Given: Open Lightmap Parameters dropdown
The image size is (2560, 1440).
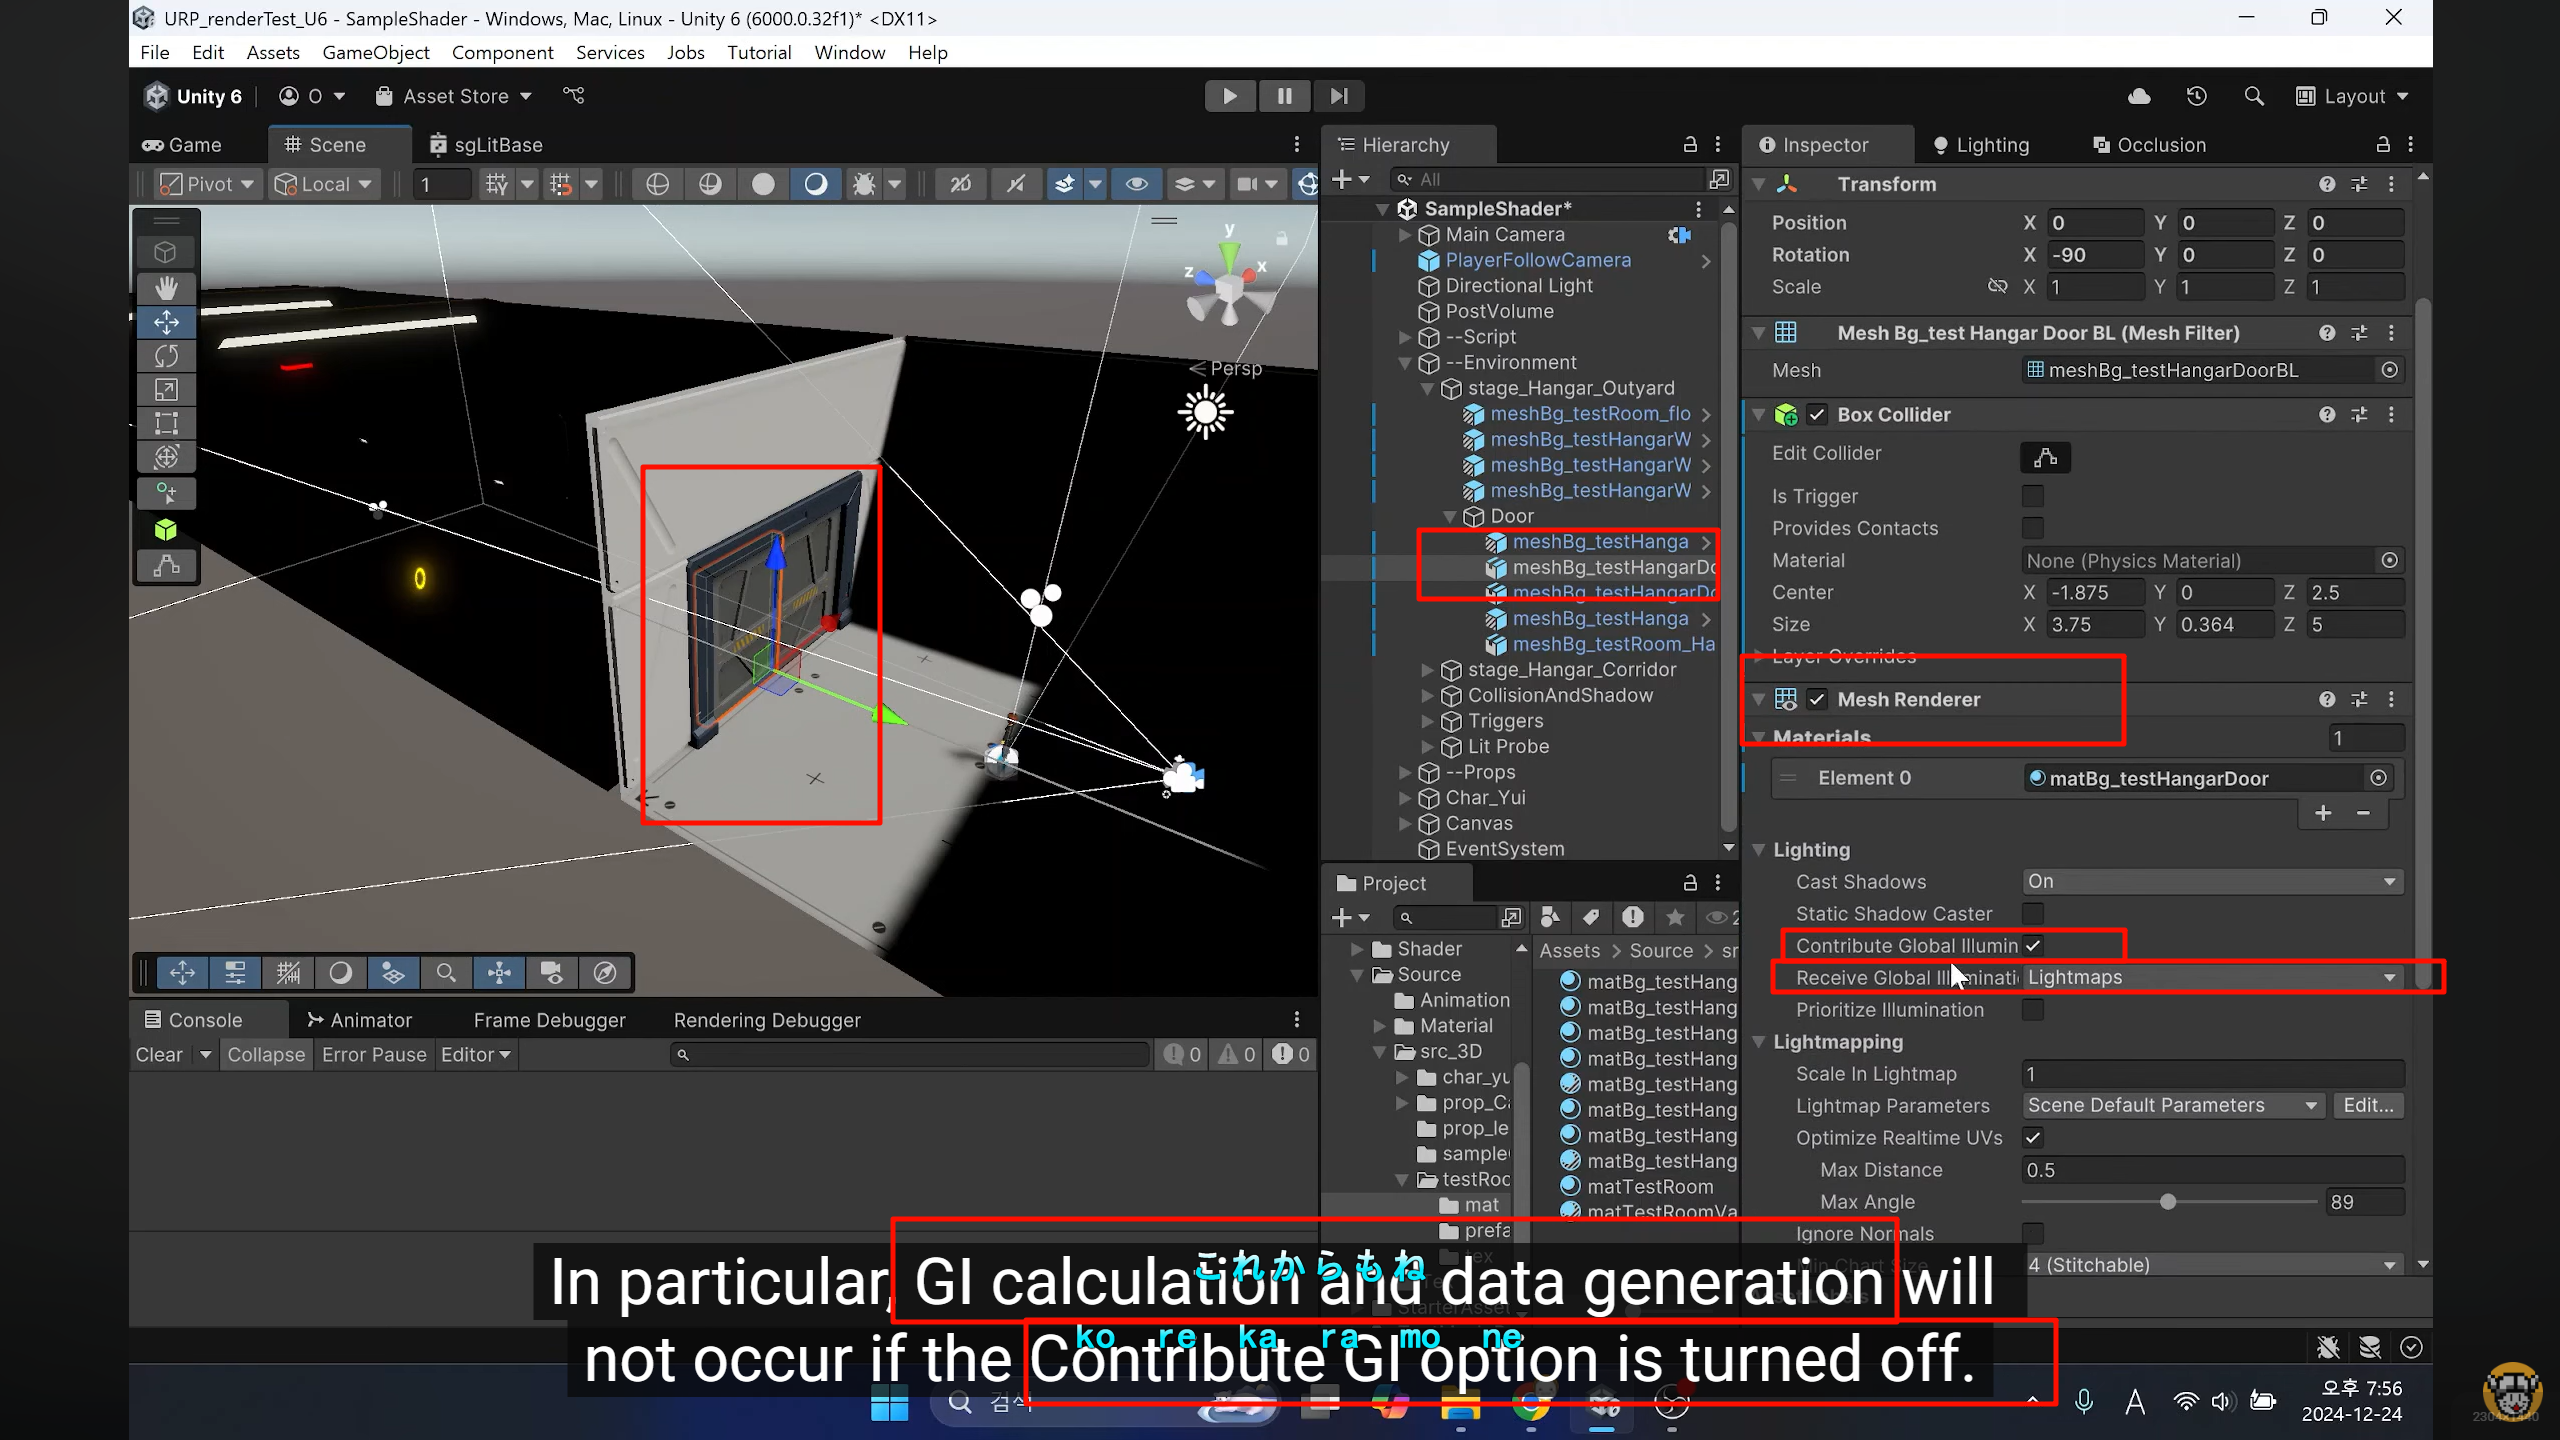Looking at the screenshot, I should pyautogui.click(x=2173, y=1105).
